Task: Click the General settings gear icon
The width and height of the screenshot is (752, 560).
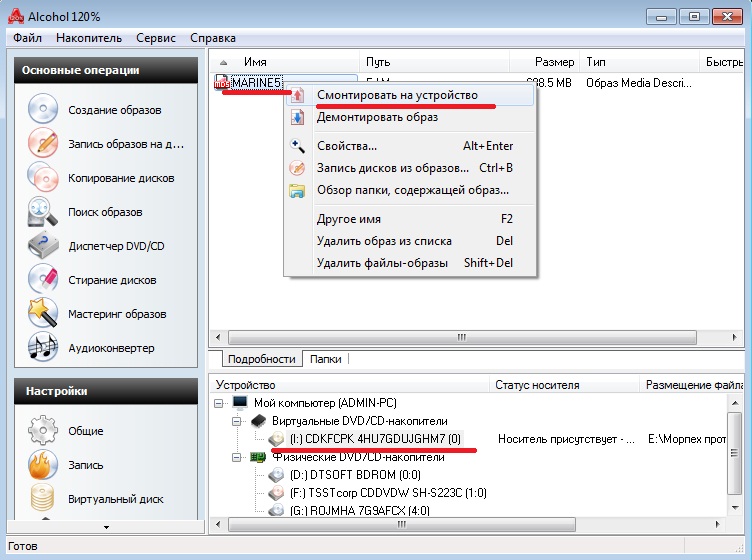Action: (x=43, y=430)
